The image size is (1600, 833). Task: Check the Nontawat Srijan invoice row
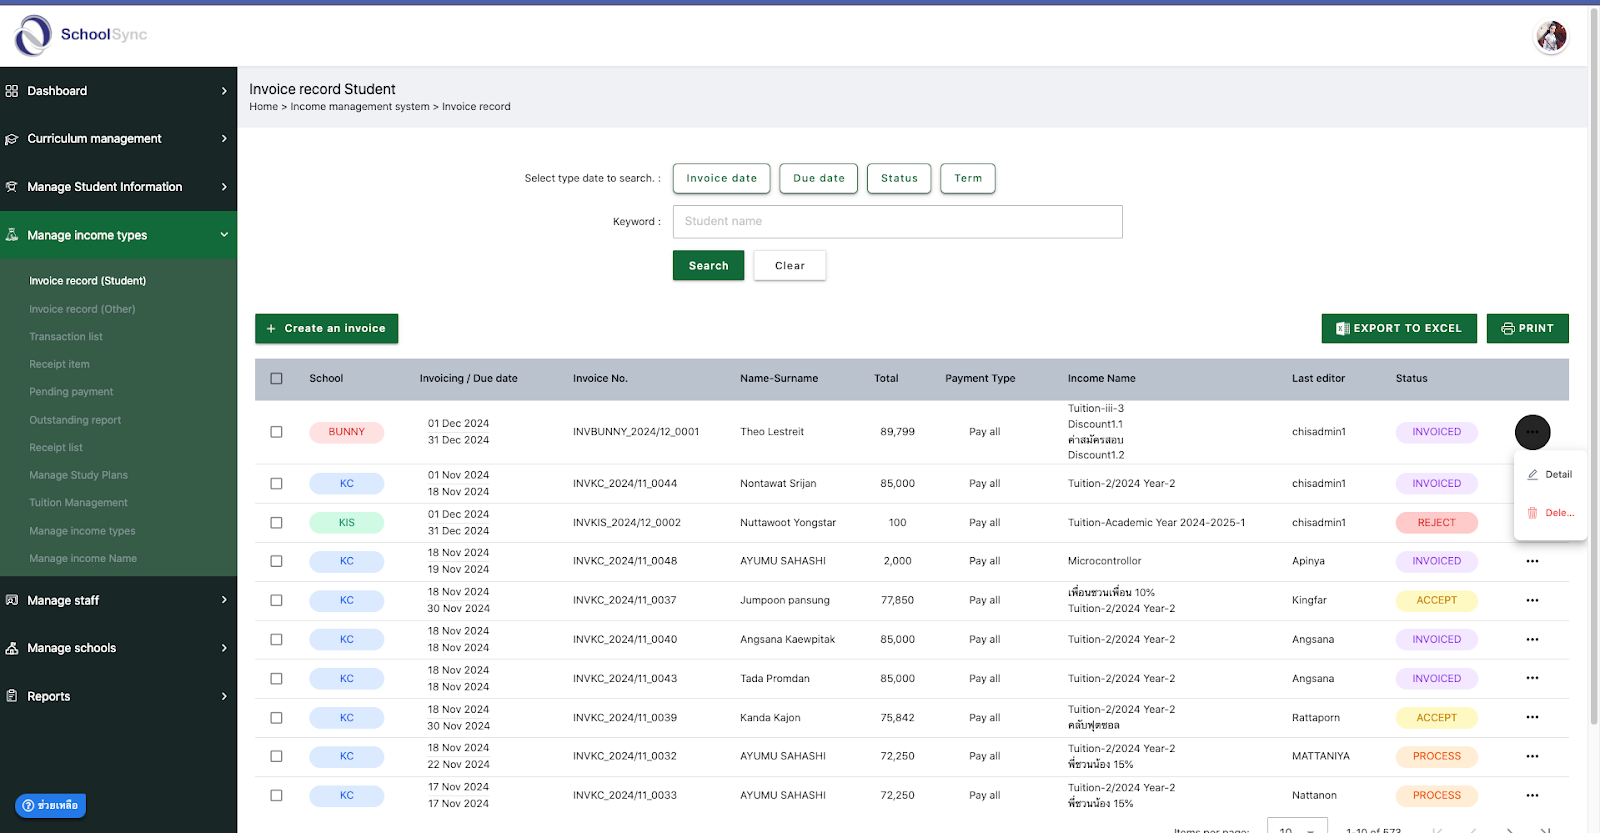coord(276,483)
